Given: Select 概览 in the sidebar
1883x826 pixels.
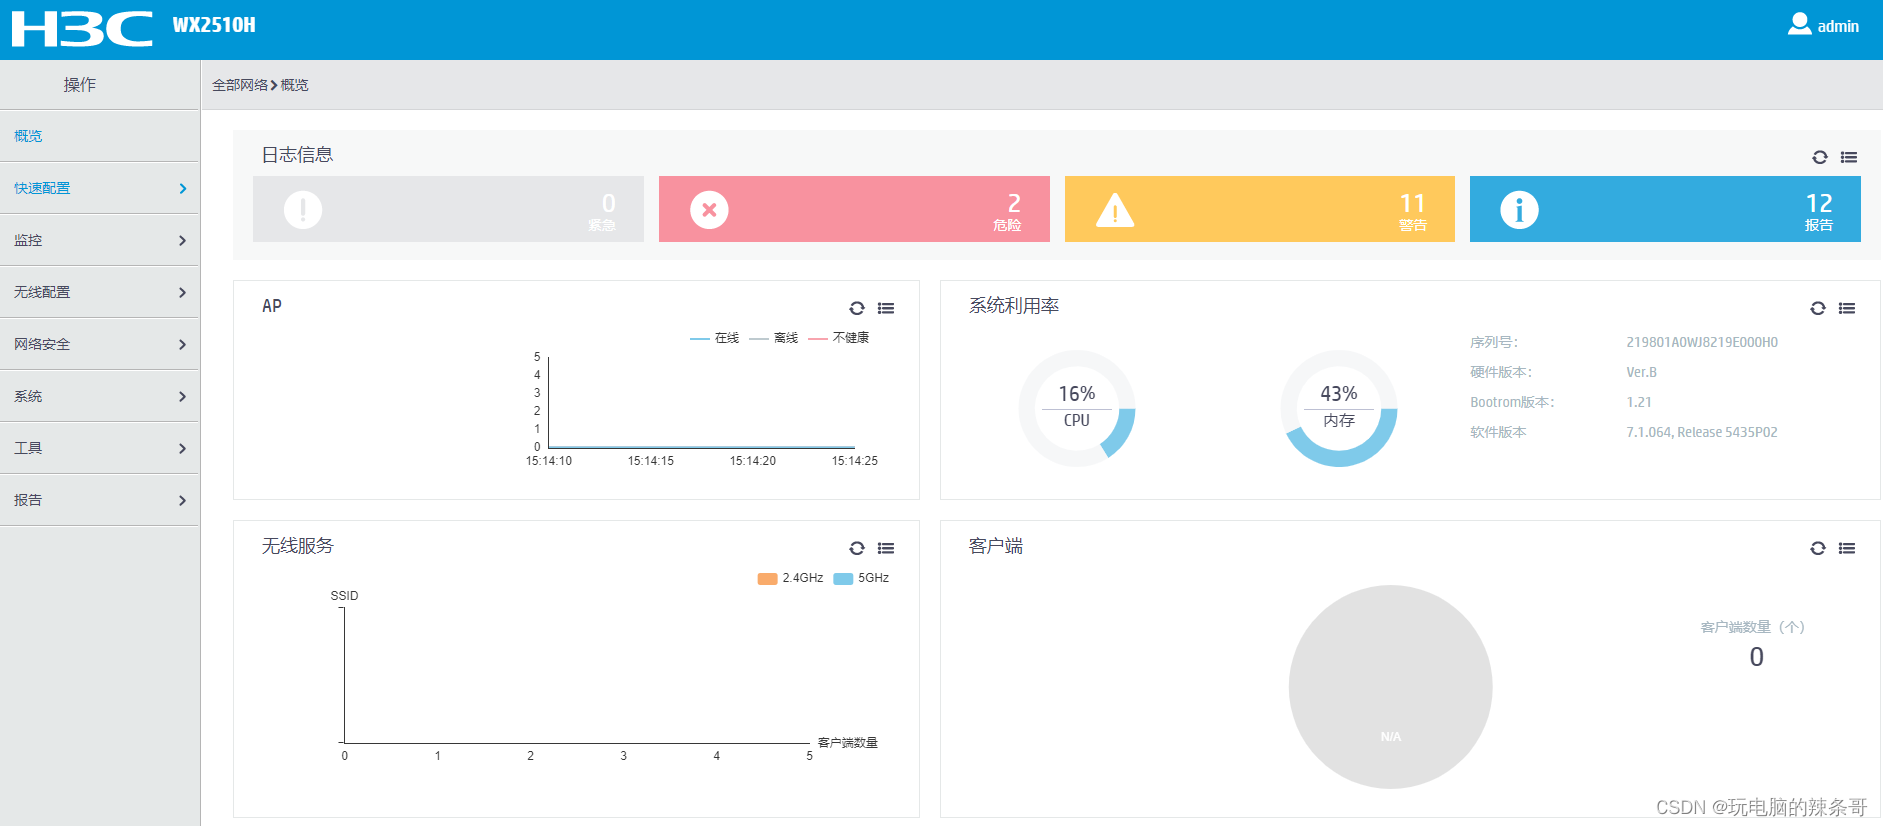Looking at the screenshot, I should click(x=100, y=136).
